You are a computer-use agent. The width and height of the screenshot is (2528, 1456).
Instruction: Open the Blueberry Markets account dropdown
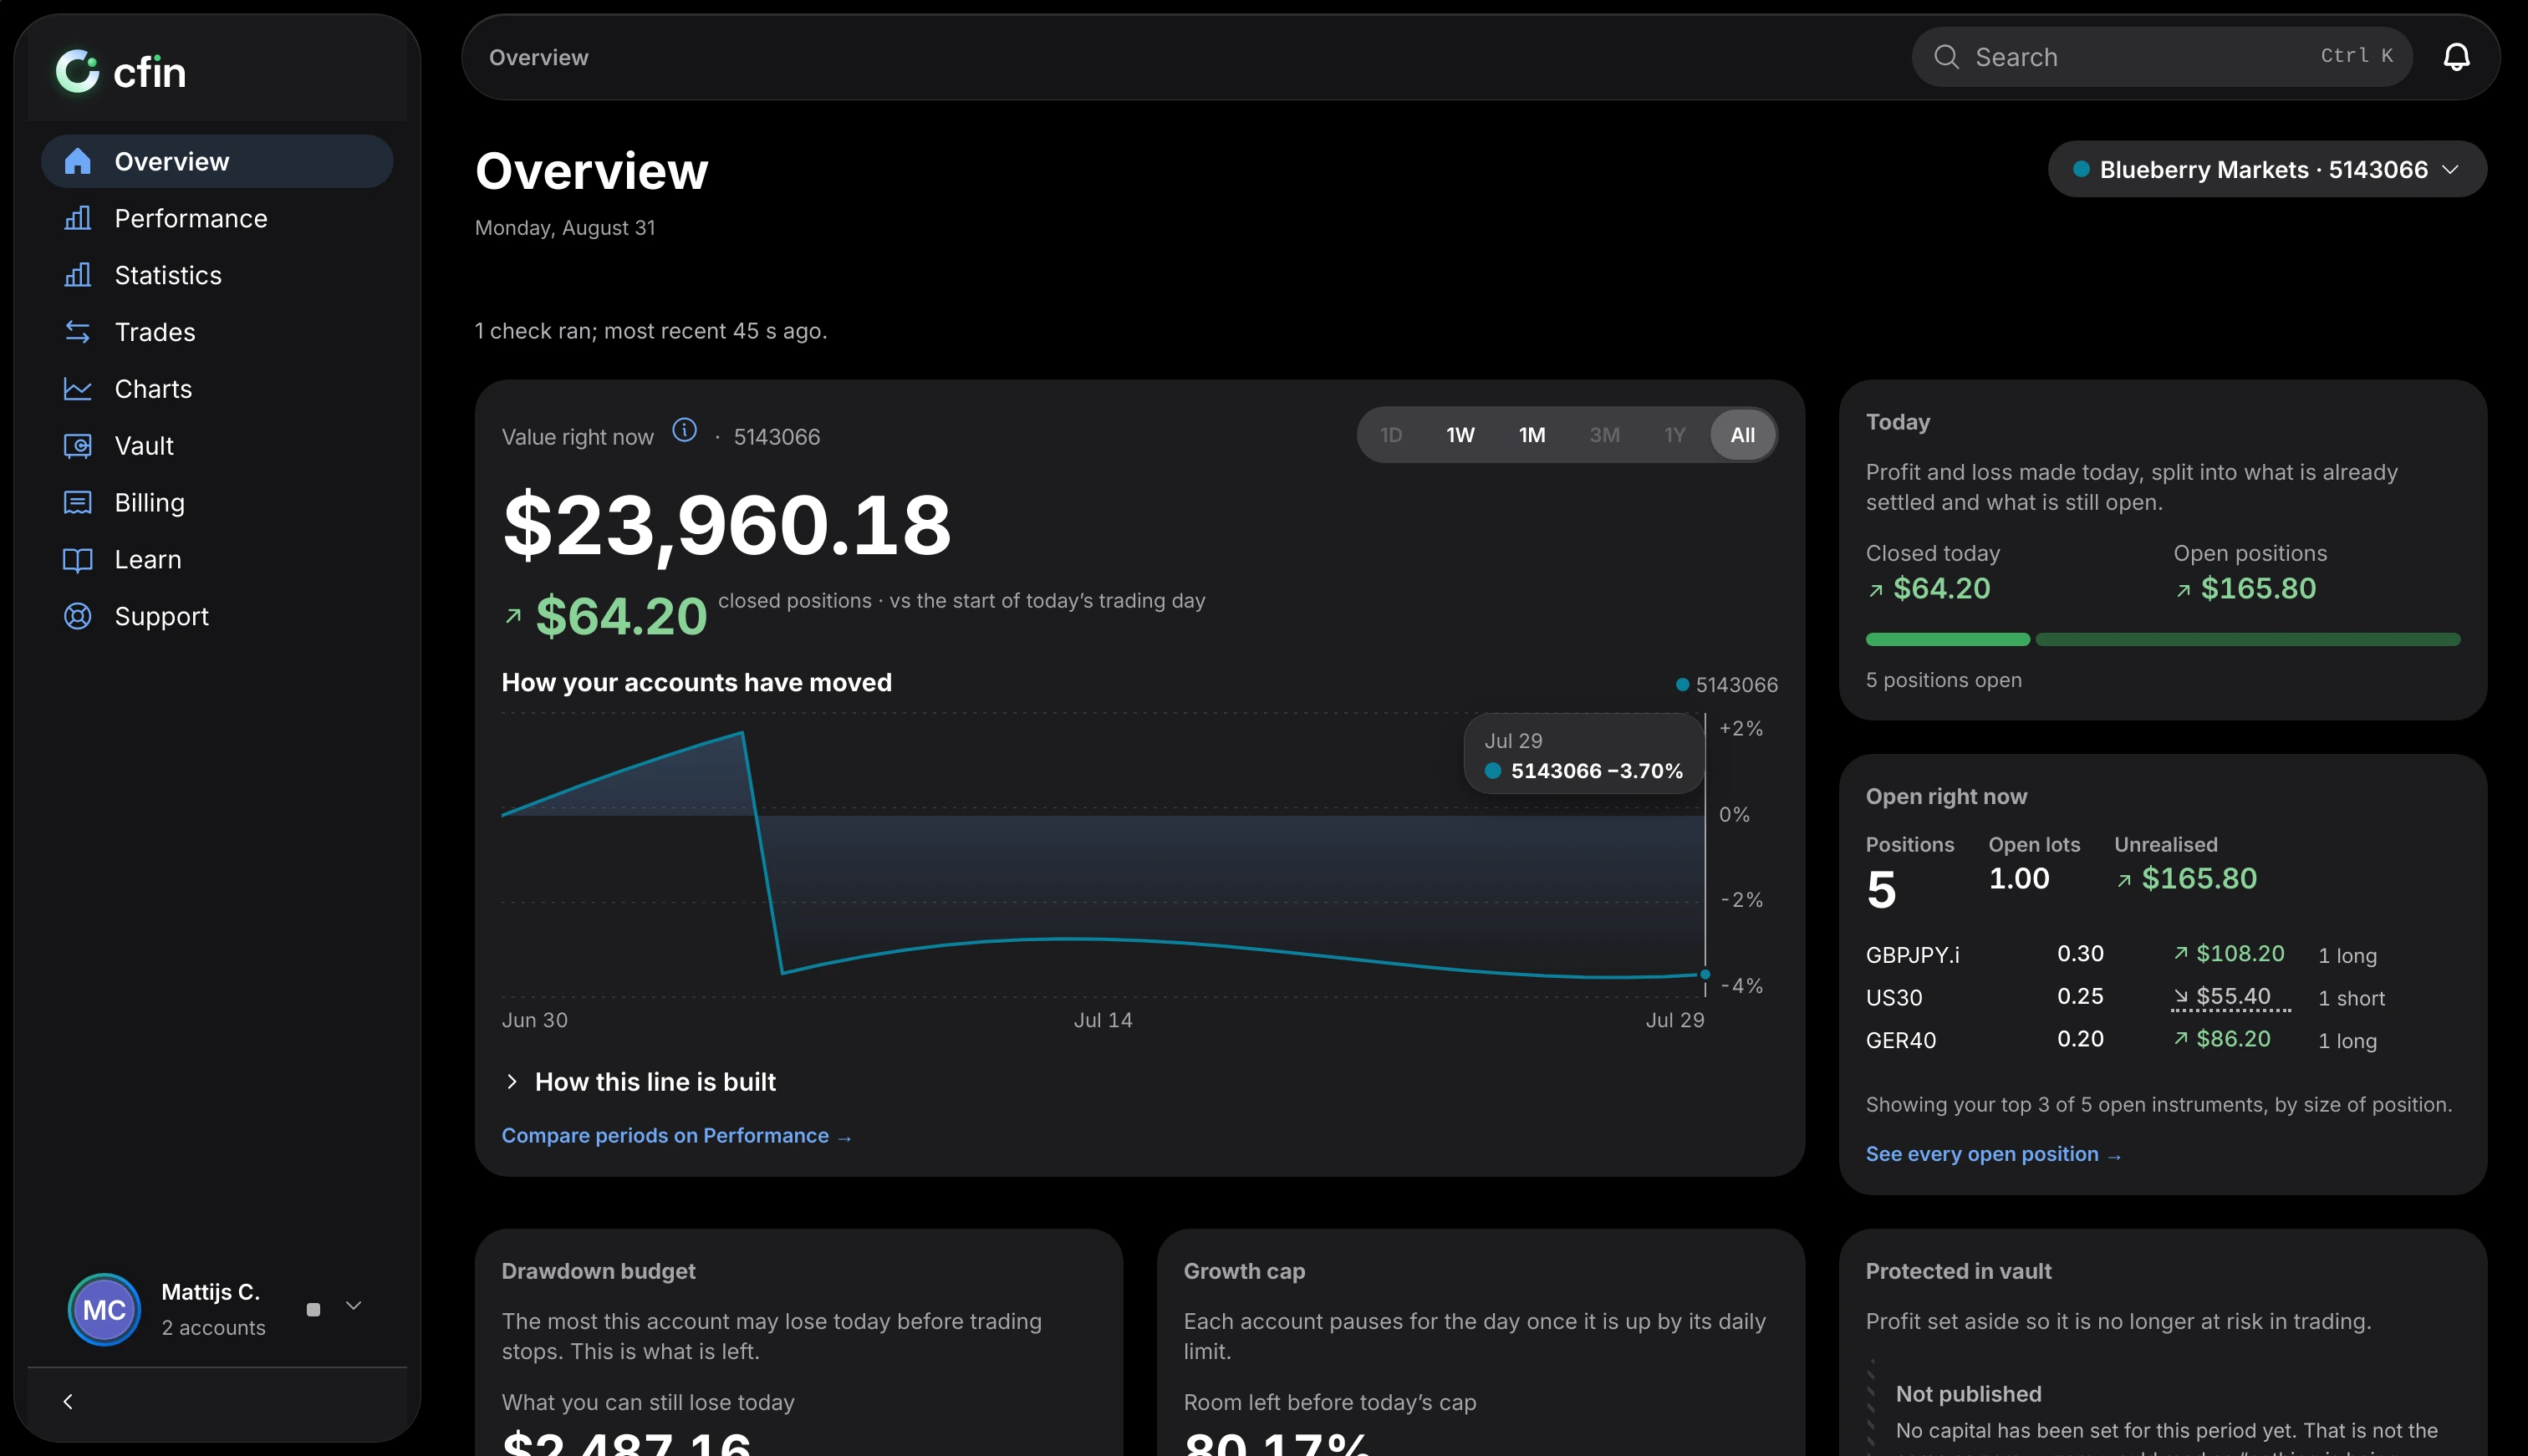(2266, 169)
